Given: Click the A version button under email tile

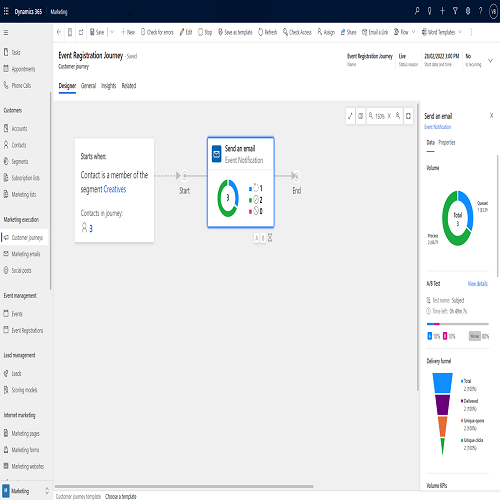Looking at the screenshot, I should click(256, 238).
